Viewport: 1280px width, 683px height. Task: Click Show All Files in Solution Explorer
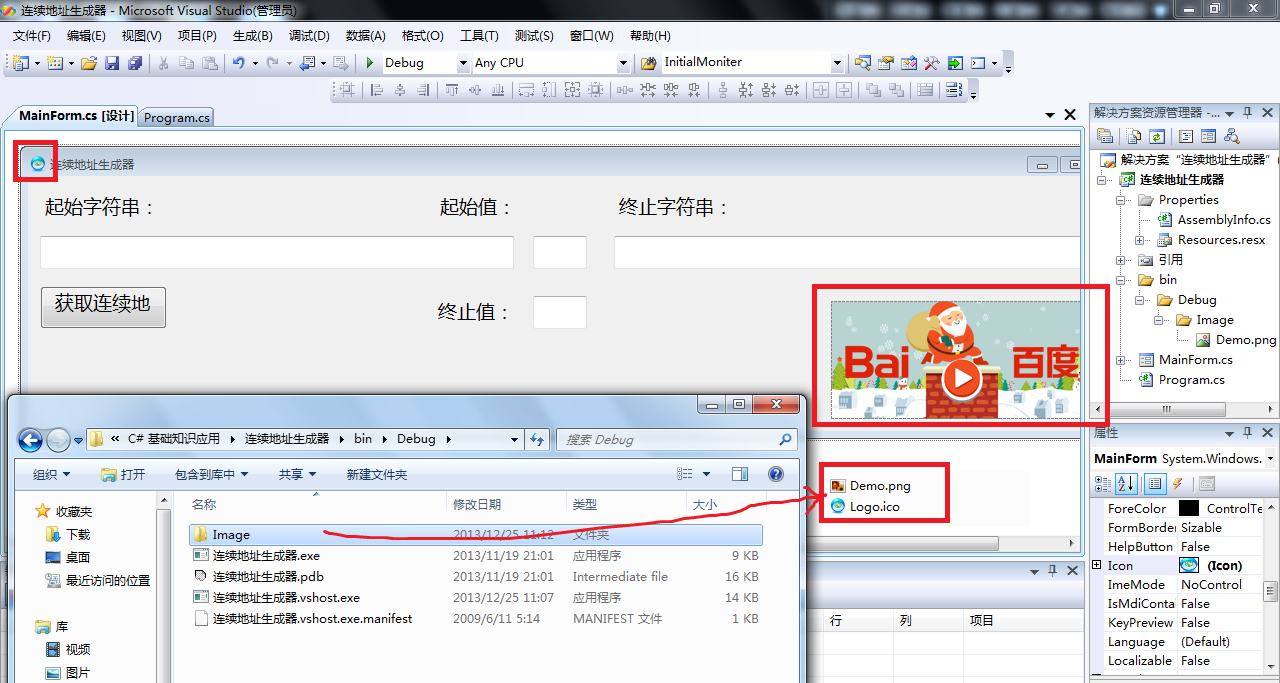(1134, 136)
